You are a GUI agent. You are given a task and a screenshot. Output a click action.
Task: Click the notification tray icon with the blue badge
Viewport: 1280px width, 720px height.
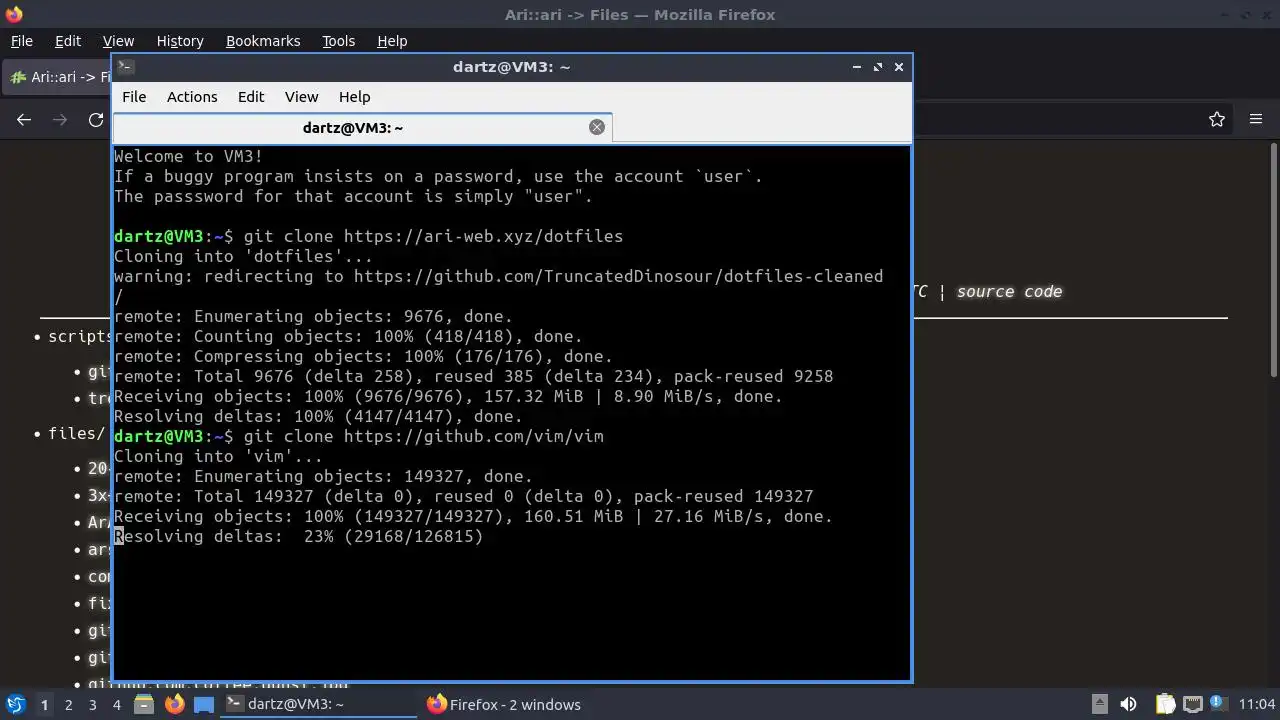click(x=1219, y=704)
